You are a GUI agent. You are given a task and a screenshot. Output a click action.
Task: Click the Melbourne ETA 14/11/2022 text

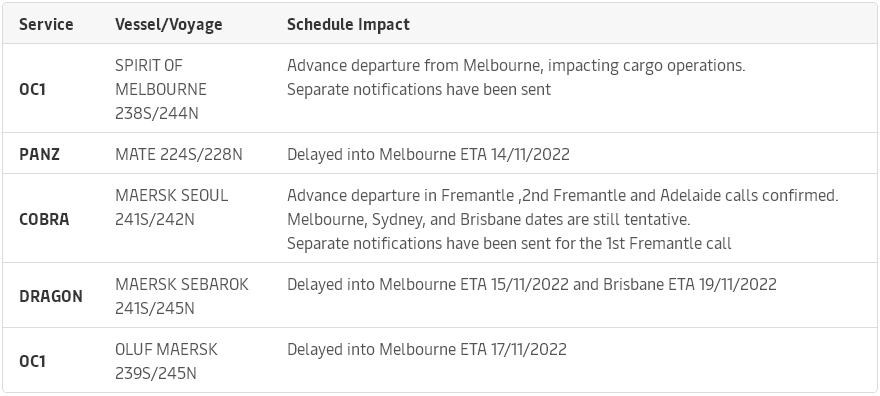point(474,154)
